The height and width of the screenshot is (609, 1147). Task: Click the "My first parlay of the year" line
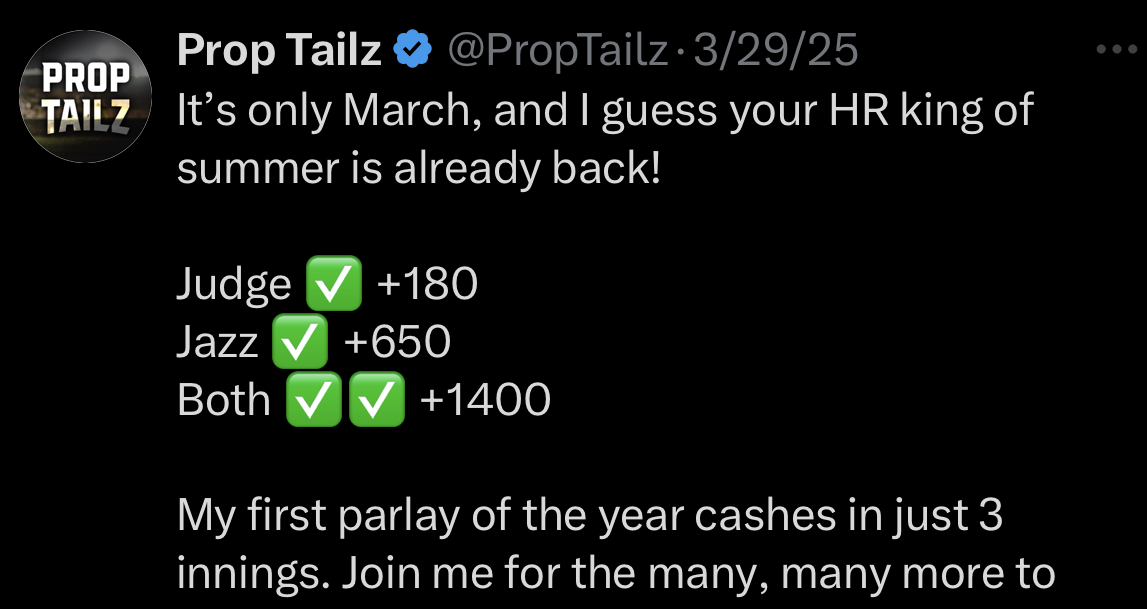pos(590,516)
